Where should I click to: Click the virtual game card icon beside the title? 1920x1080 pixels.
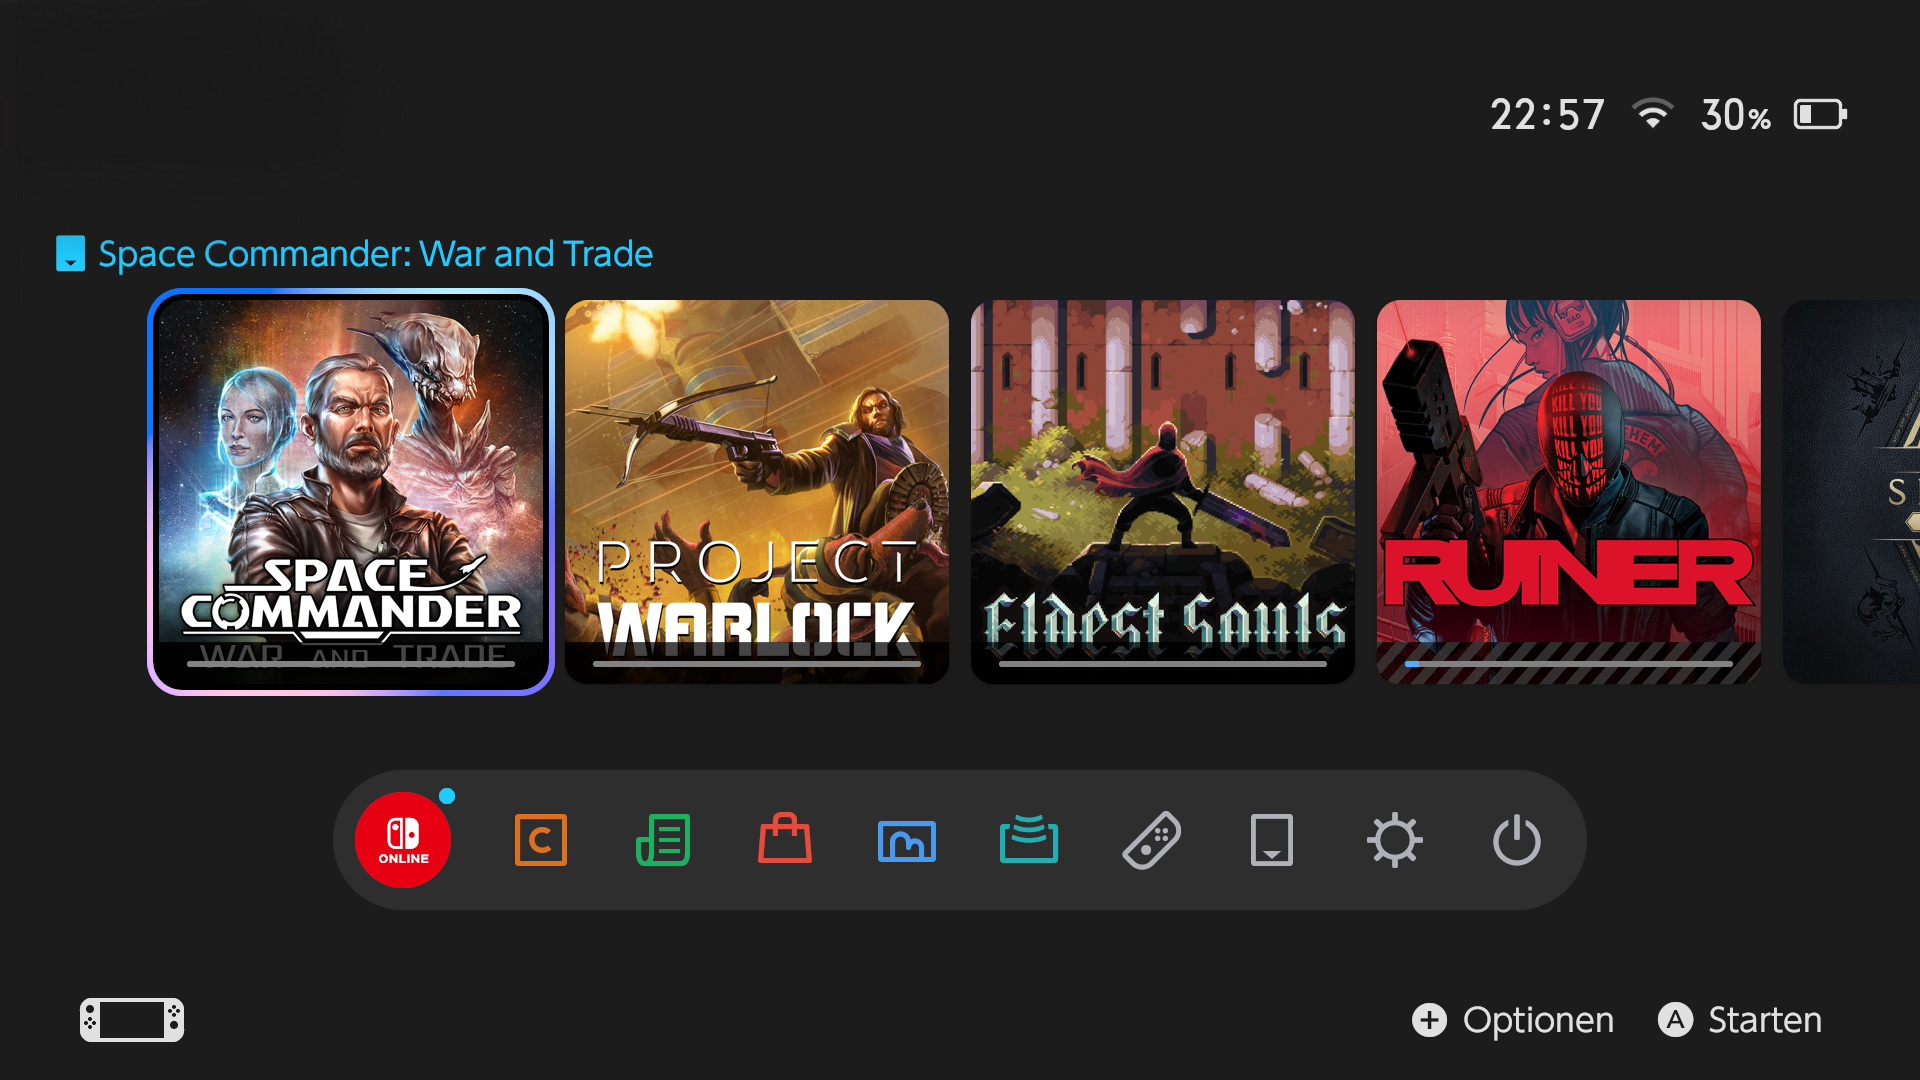70,254
